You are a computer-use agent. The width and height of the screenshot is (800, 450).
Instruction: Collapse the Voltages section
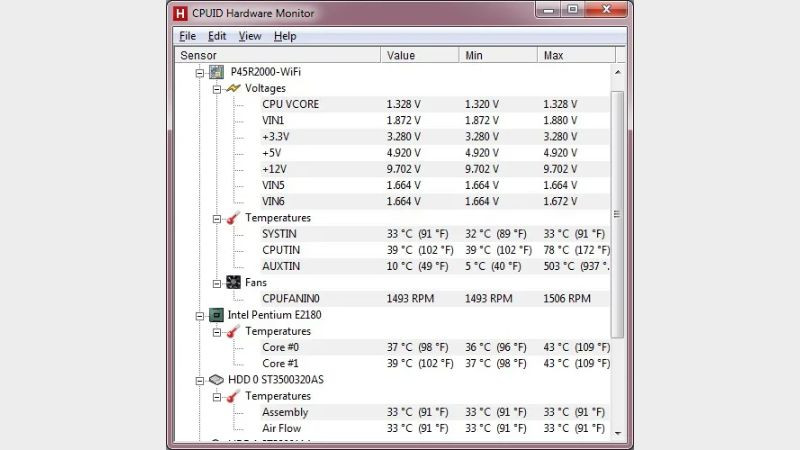coord(217,89)
